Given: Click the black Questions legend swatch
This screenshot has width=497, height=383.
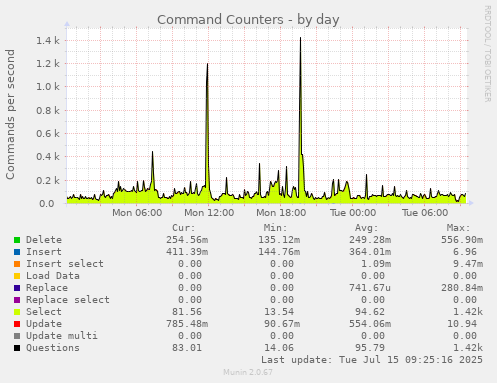Looking at the screenshot, I should pyautogui.click(x=17, y=348).
